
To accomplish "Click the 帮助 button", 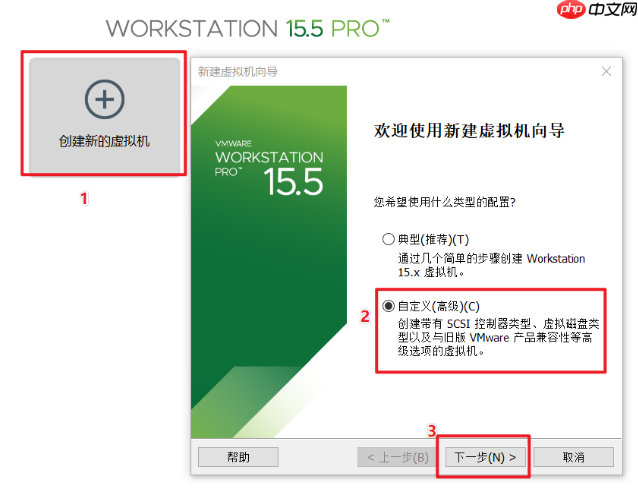I will pyautogui.click(x=238, y=457).
